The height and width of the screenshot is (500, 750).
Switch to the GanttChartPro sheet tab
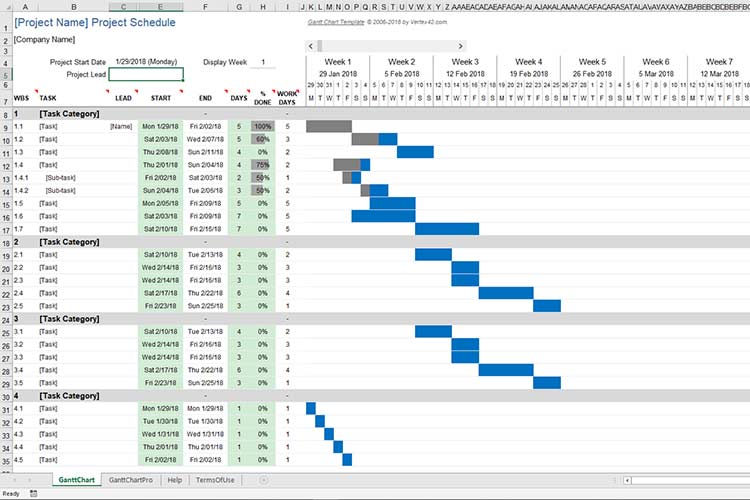click(x=131, y=481)
